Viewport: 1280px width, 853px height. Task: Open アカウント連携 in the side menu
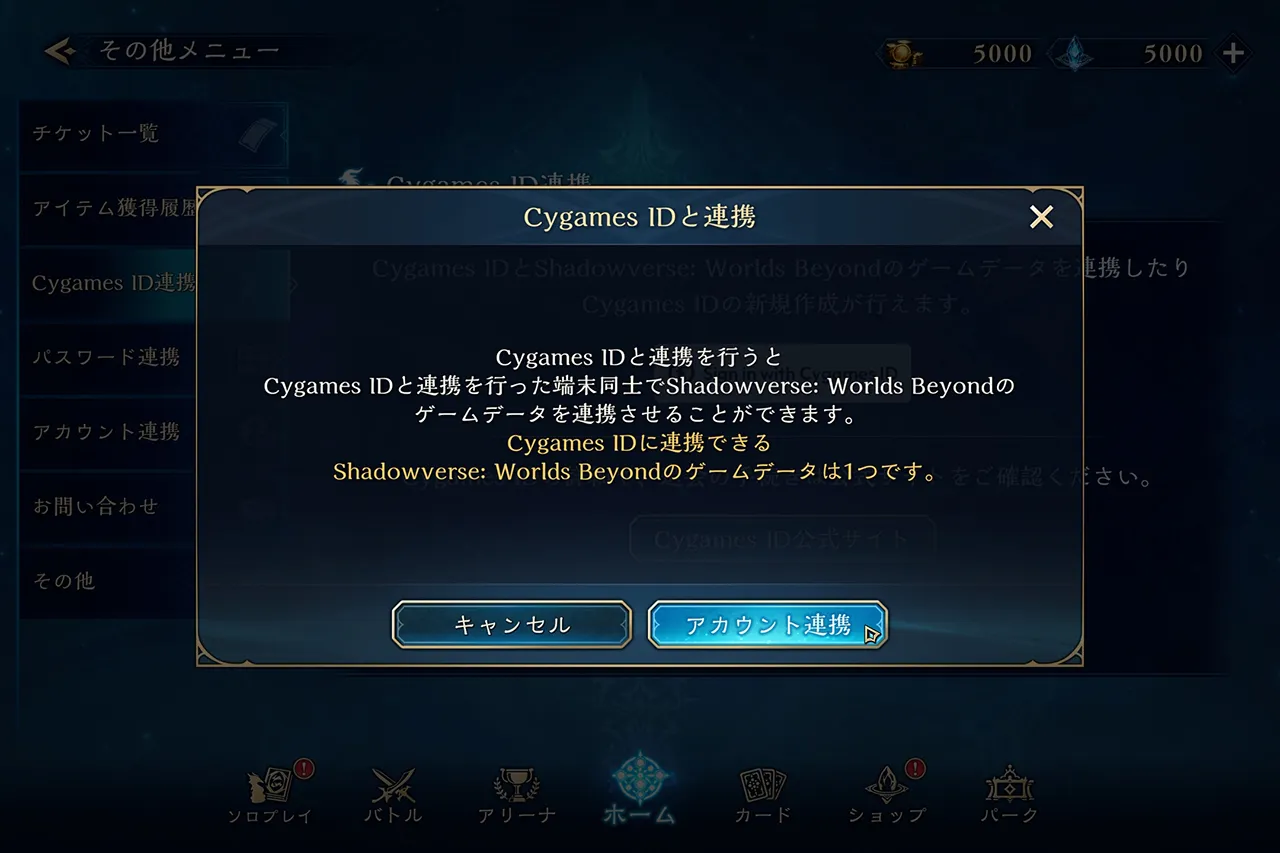108,432
